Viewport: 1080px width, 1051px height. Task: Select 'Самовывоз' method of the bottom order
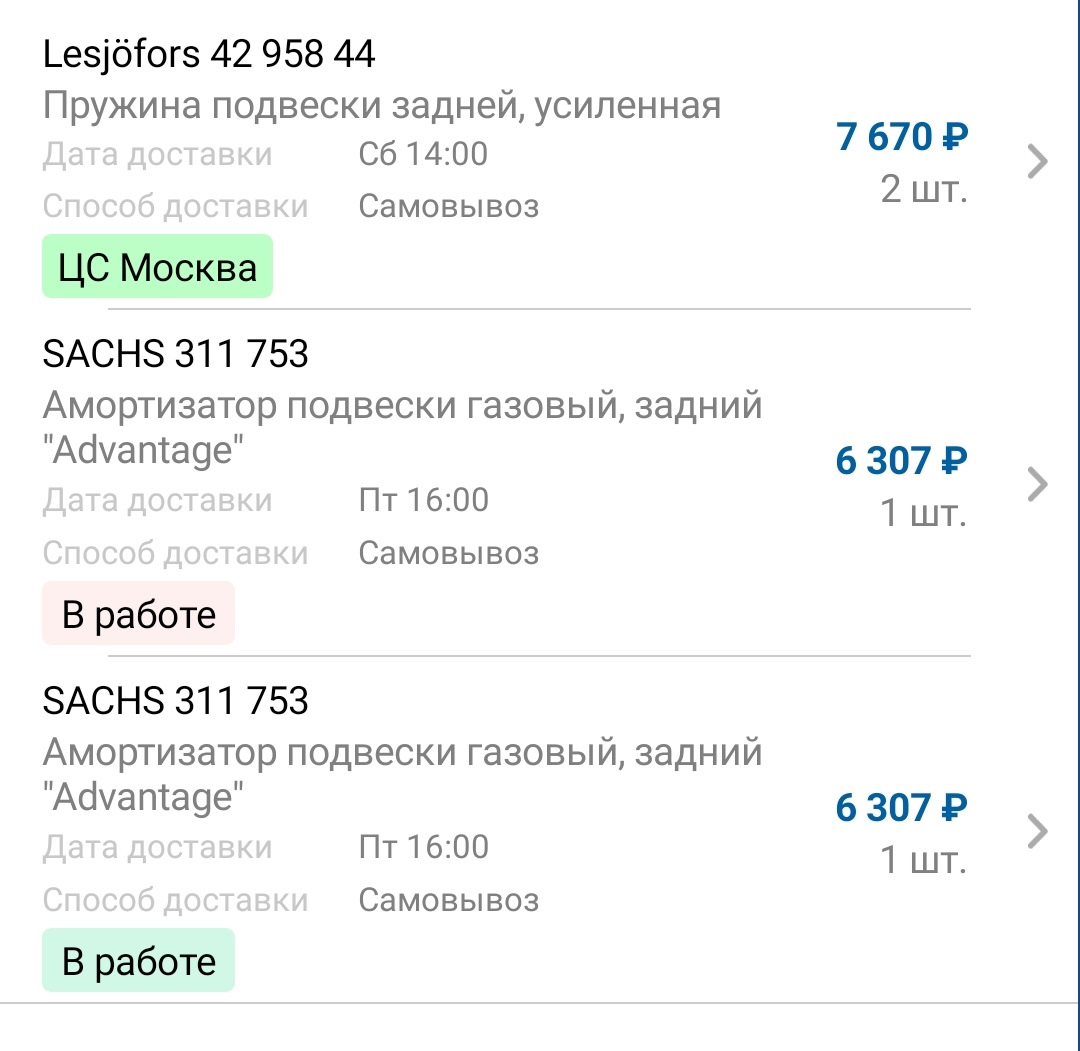(x=449, y=900)
